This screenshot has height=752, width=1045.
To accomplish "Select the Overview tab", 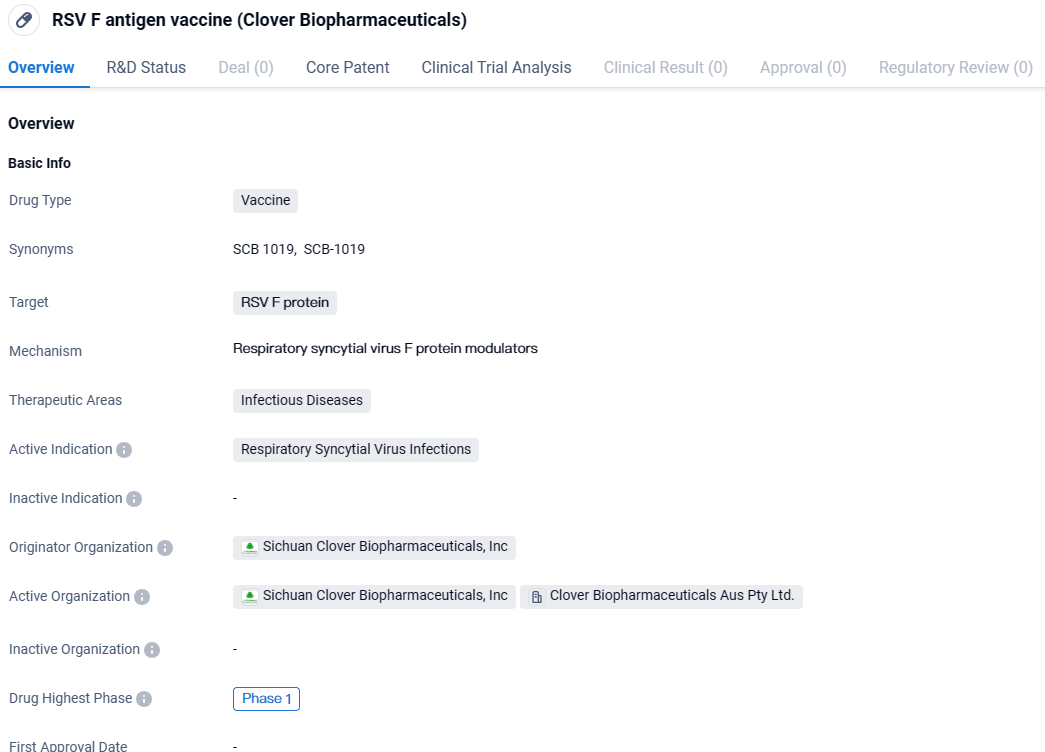I will pyautogui.click(x=41, y=68).
